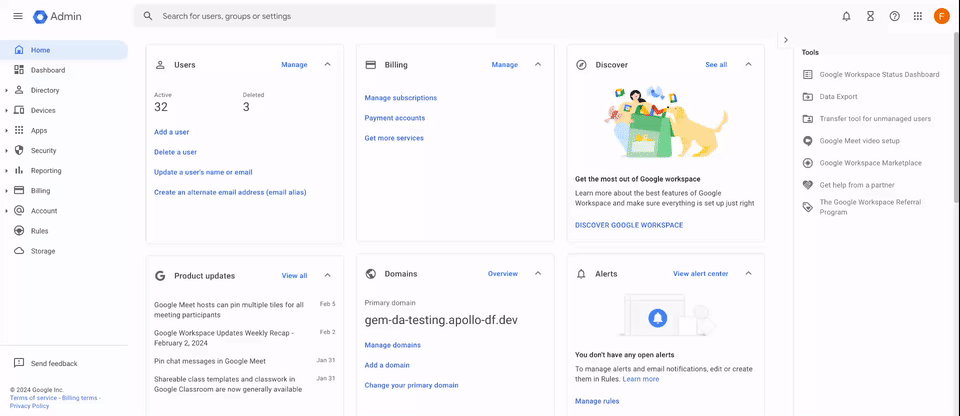This screenshot has width=960, height=416.
Task: Open the main hamburger menu
Action: [x=18, y=17]
